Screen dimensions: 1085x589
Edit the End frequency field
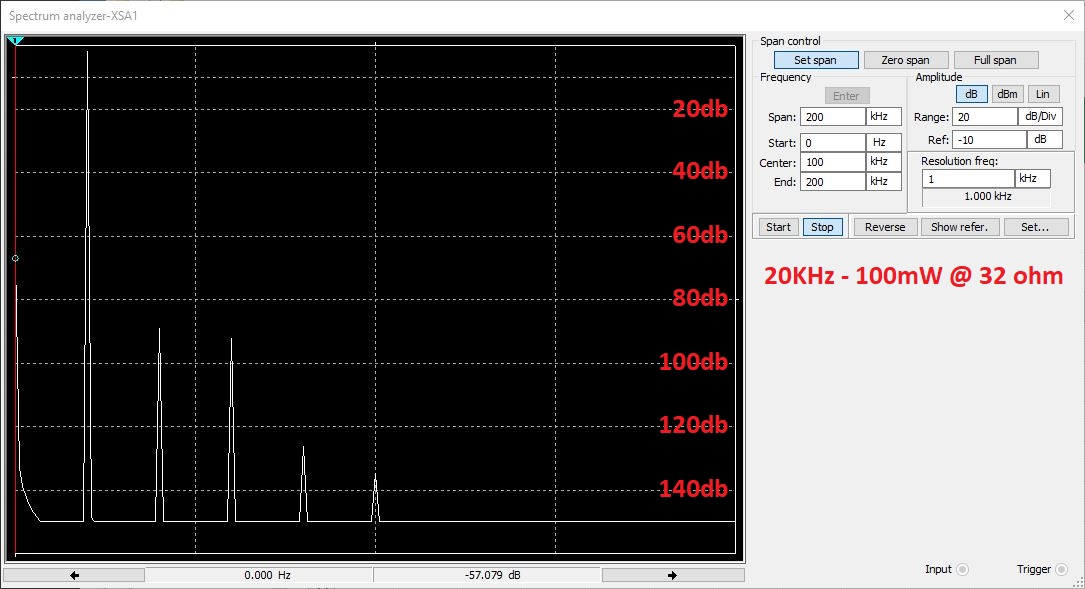coord(832,181)
